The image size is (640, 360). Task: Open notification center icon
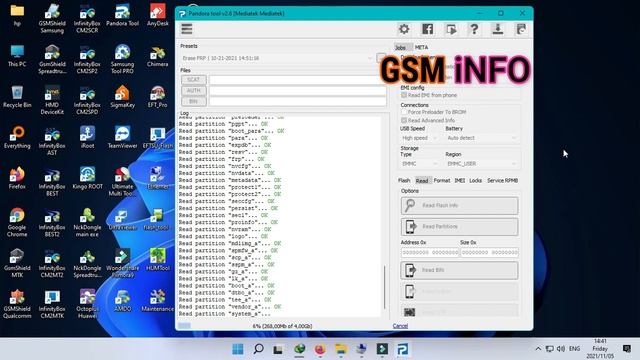pos(627,349)
